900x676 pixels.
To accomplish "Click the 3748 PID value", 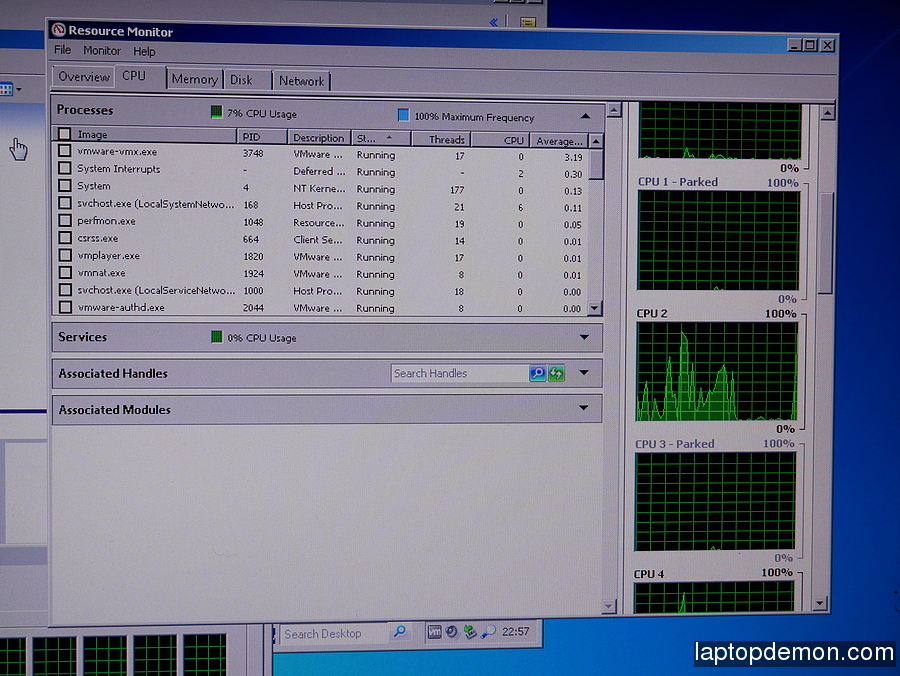I will point(253,153).
